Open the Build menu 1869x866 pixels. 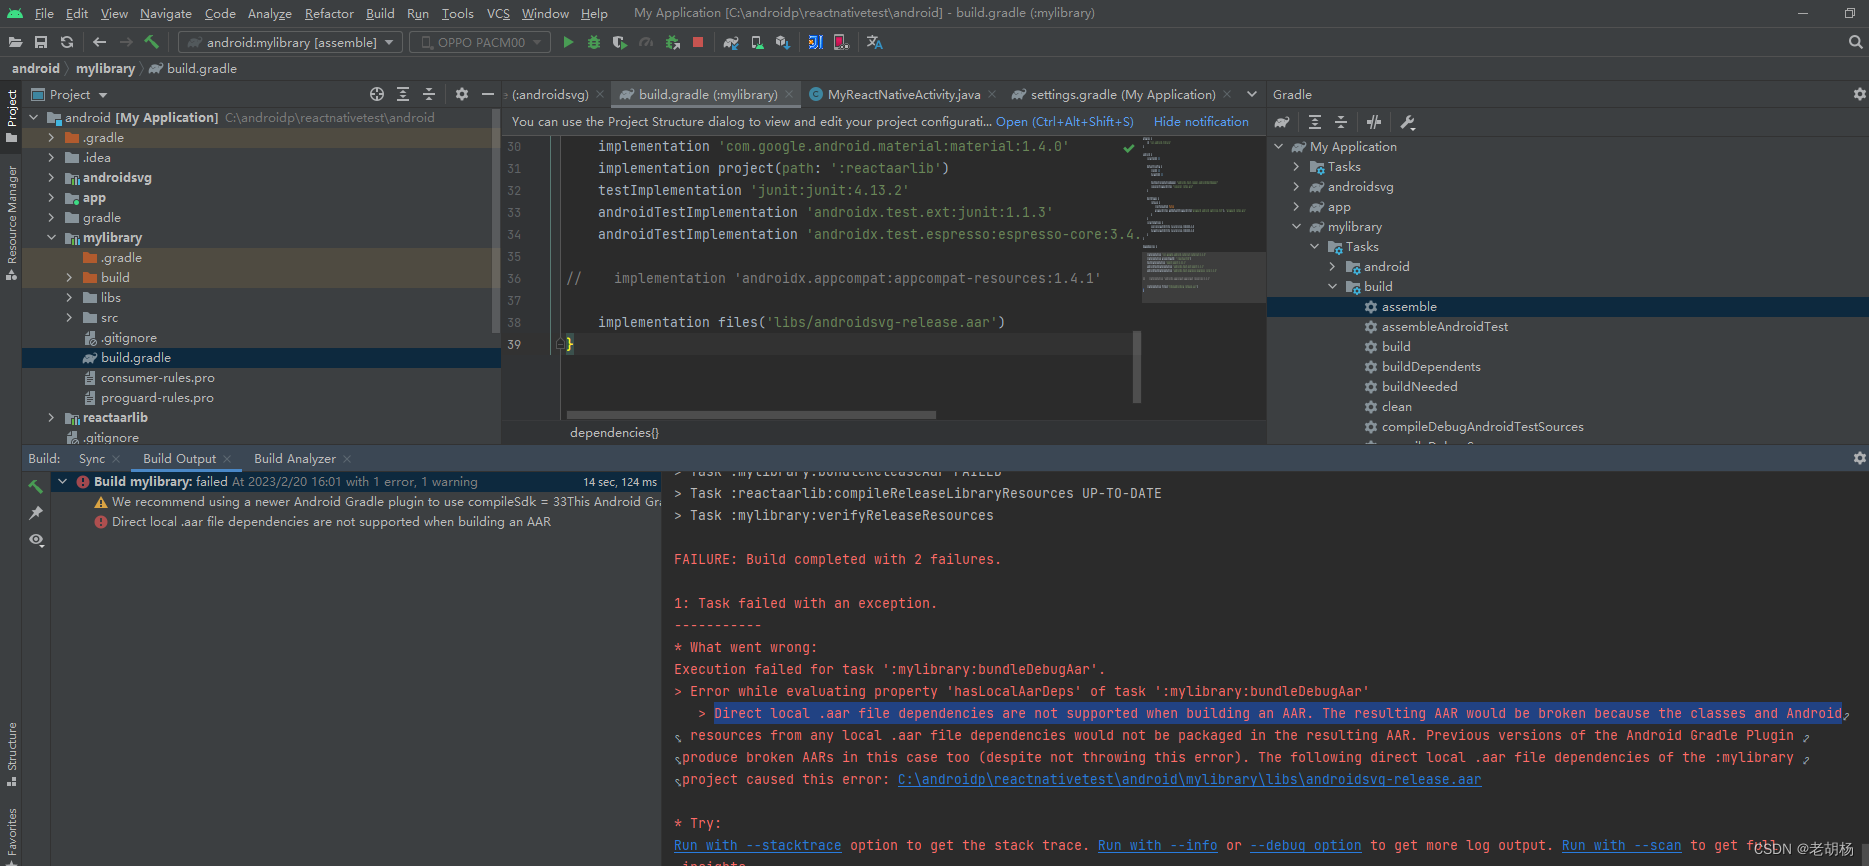[380, 13]
